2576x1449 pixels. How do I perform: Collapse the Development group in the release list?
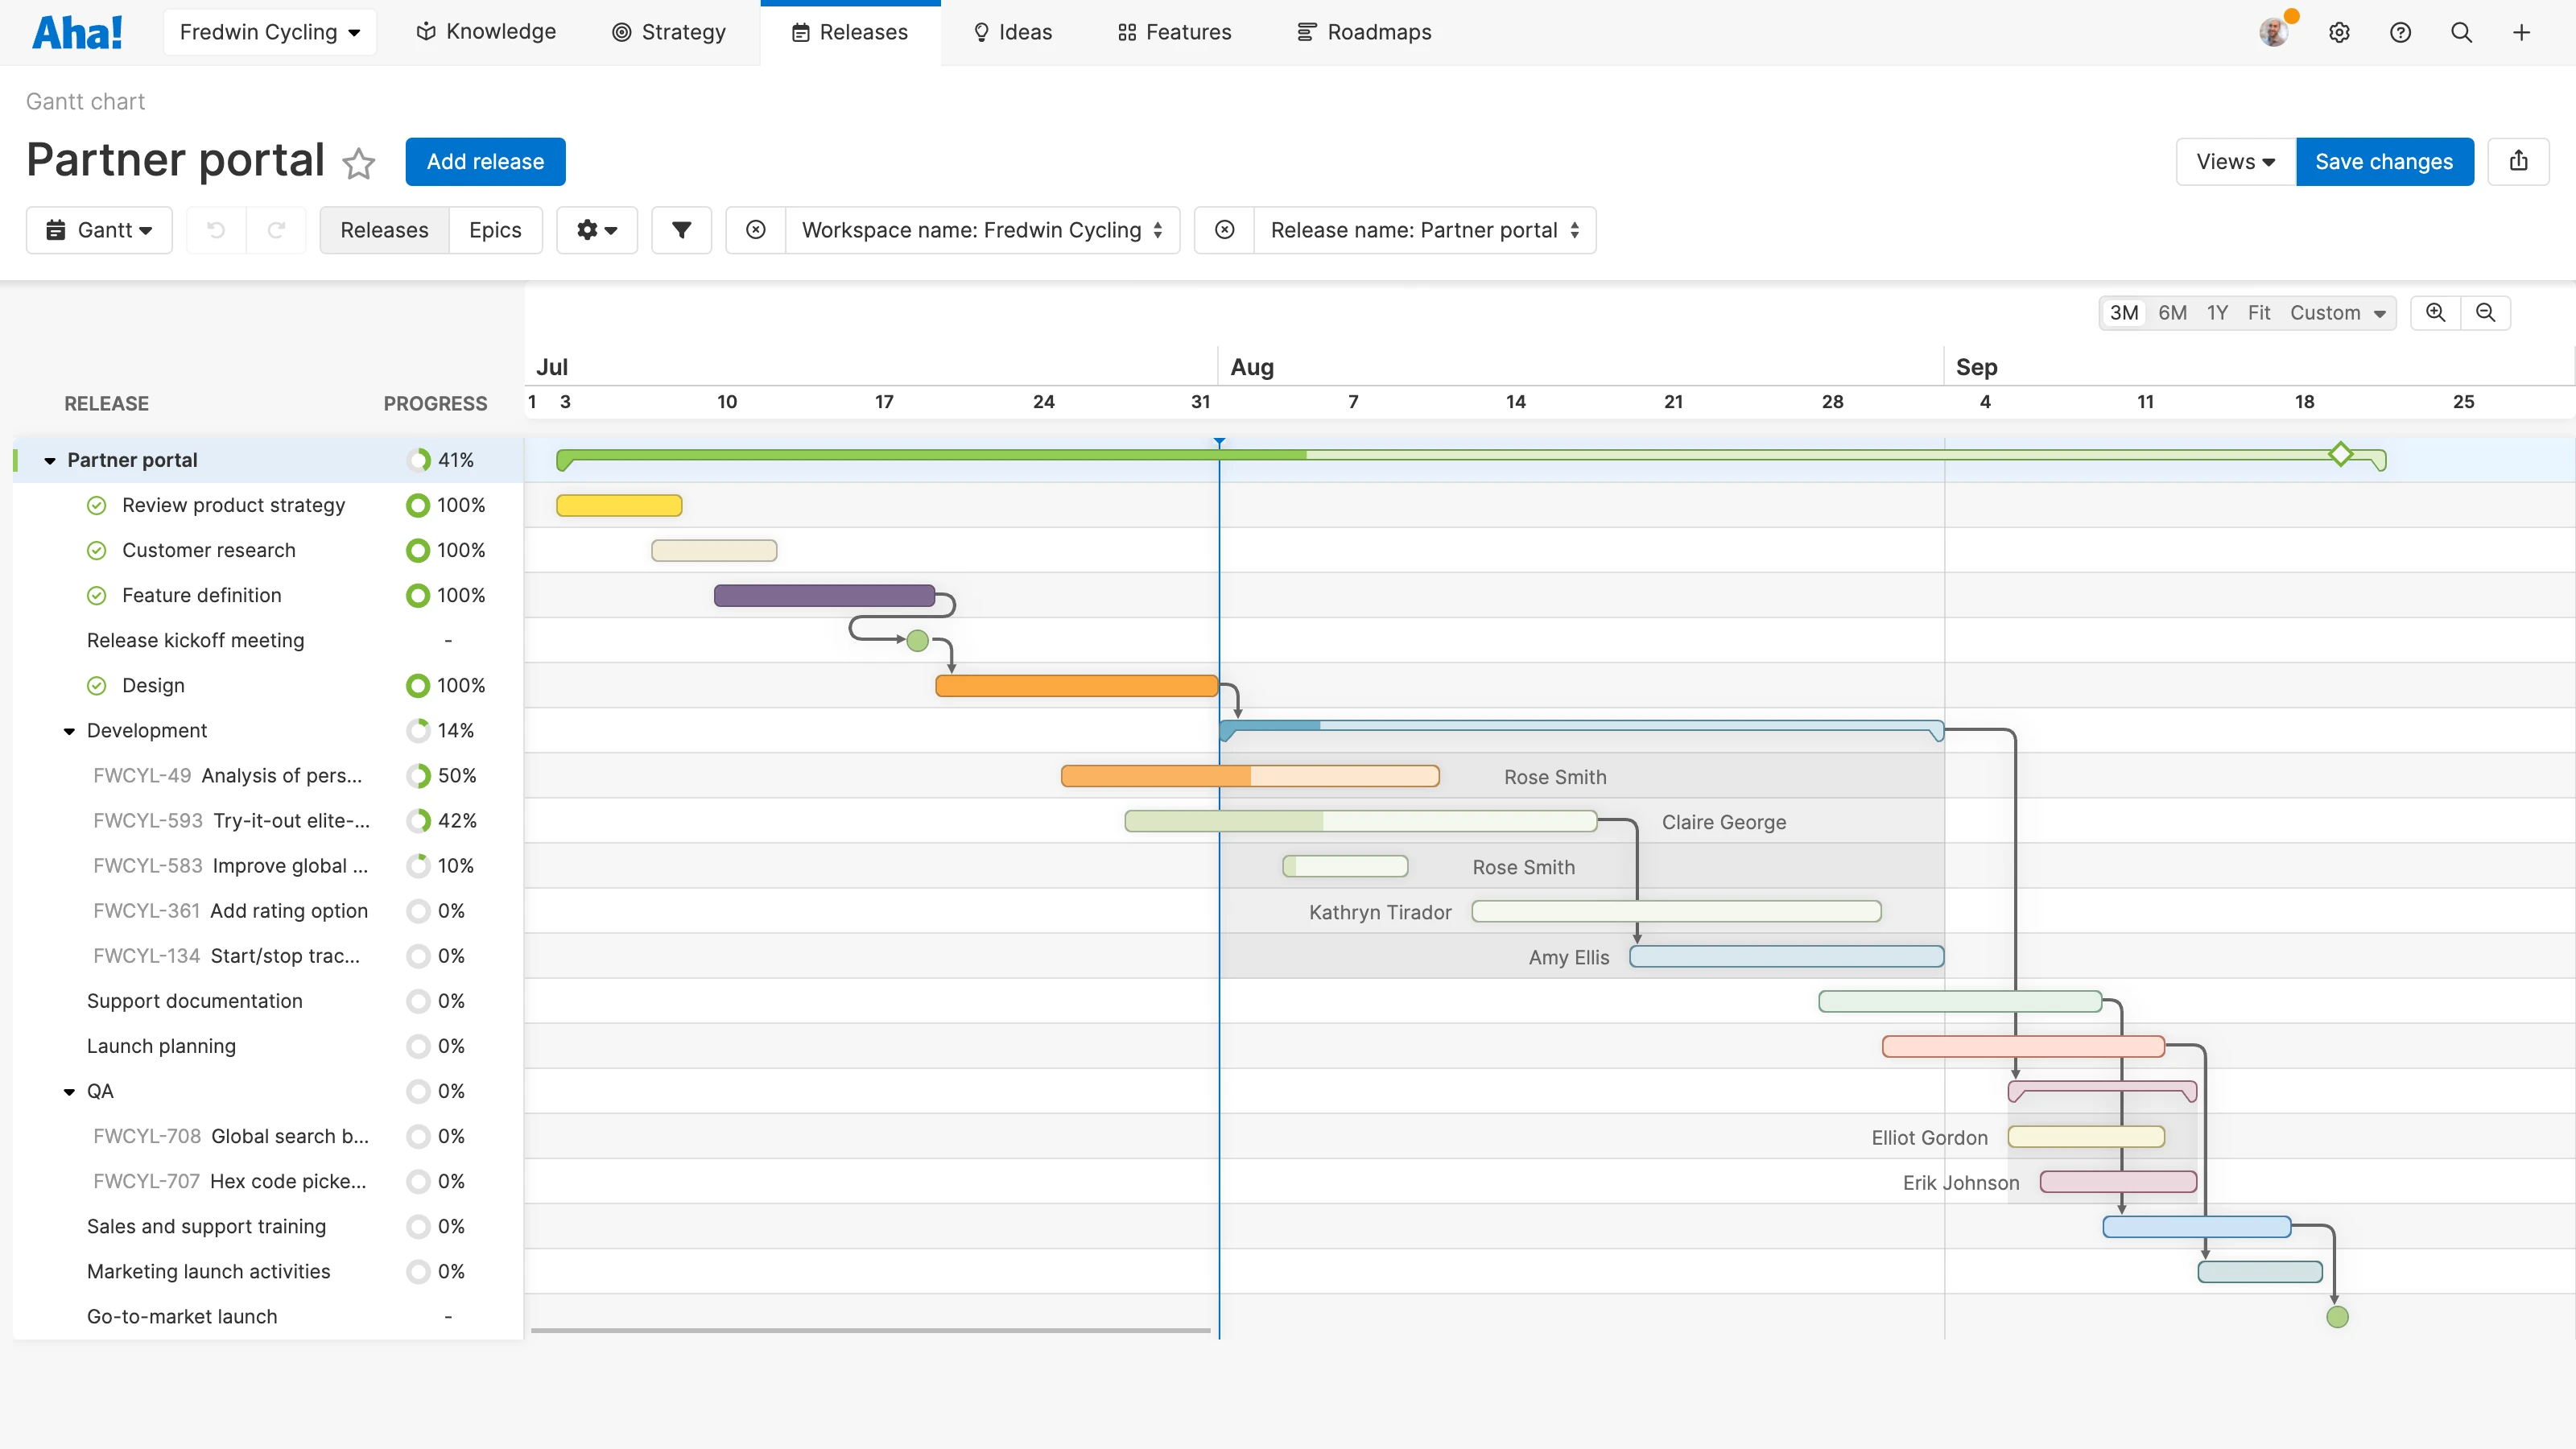tap(68, 730)
